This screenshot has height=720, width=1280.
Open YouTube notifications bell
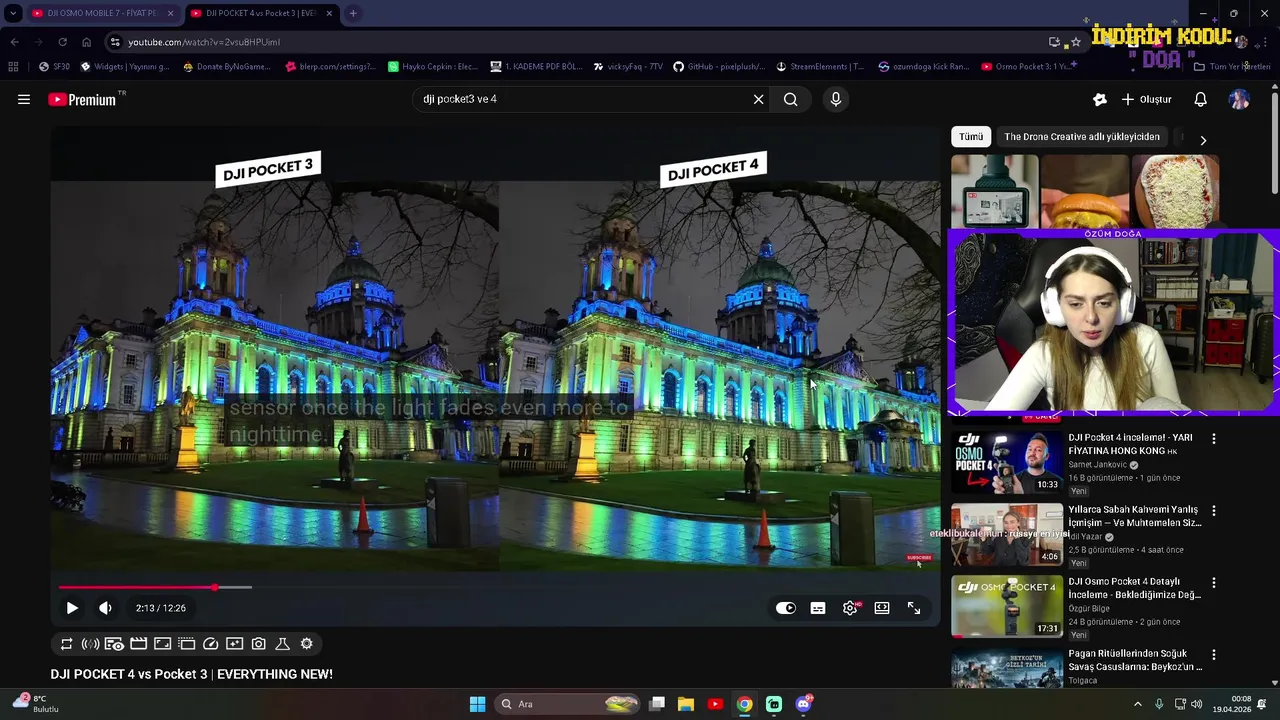(x=1201, y=99)
